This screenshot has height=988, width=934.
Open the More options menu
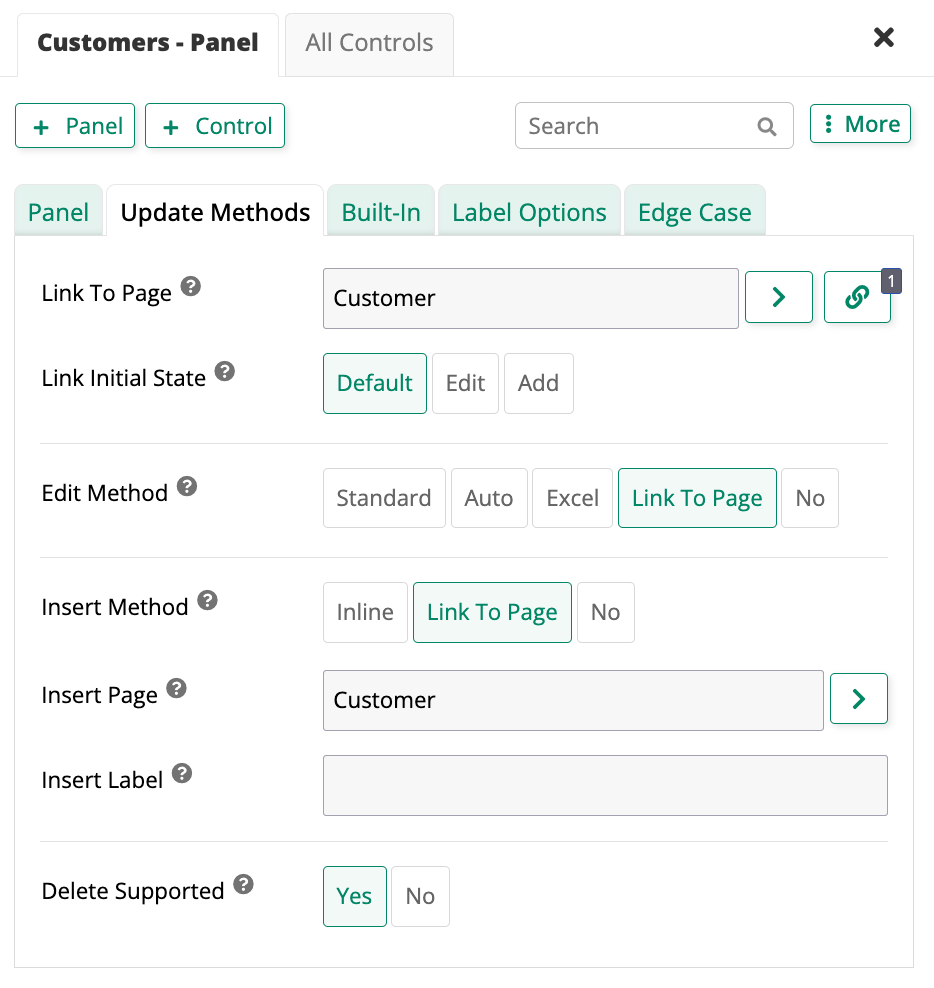click(x=860, y=123)
